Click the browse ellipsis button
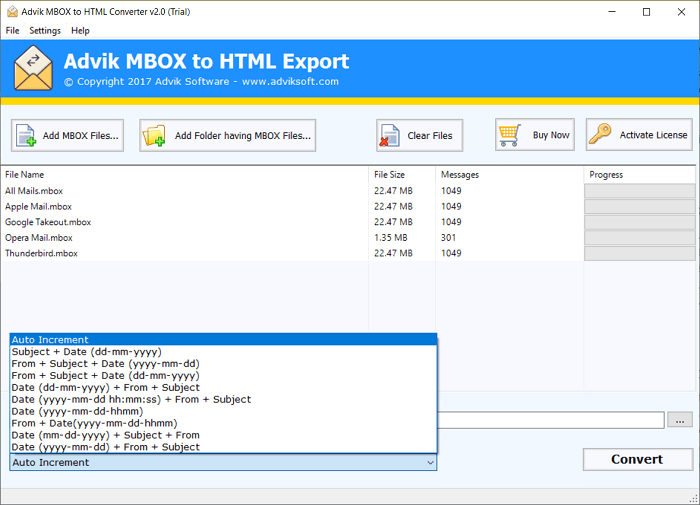Screen dimensions: 700x505 point(680,421)
